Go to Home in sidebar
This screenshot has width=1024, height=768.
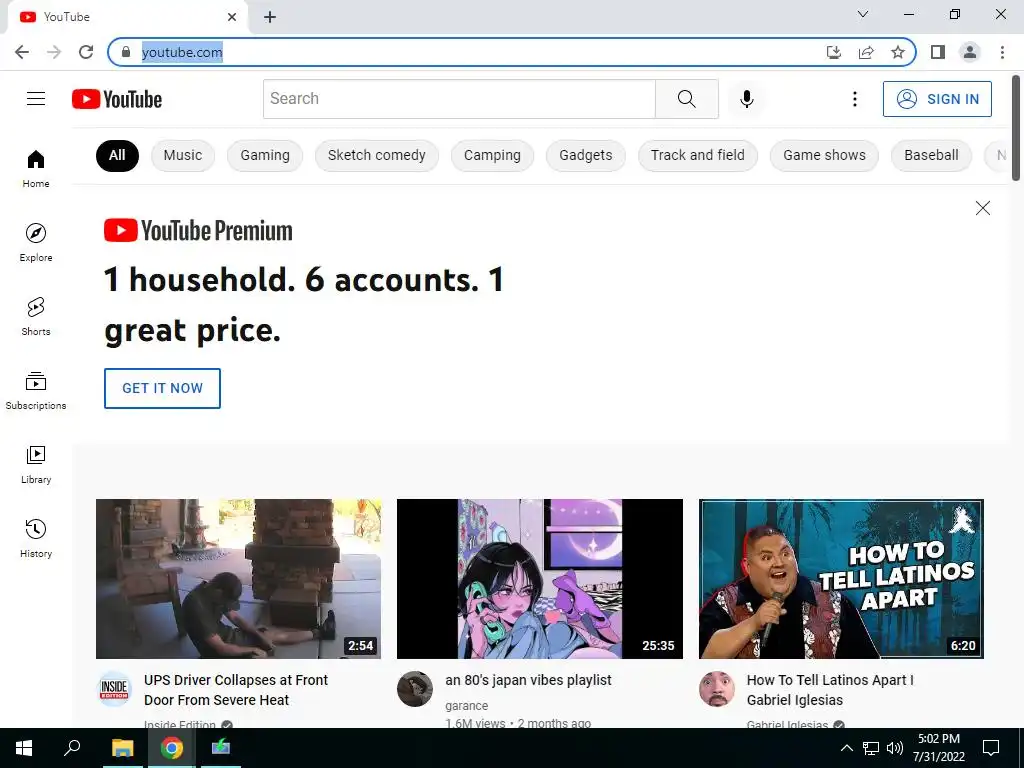pos(36,168)
